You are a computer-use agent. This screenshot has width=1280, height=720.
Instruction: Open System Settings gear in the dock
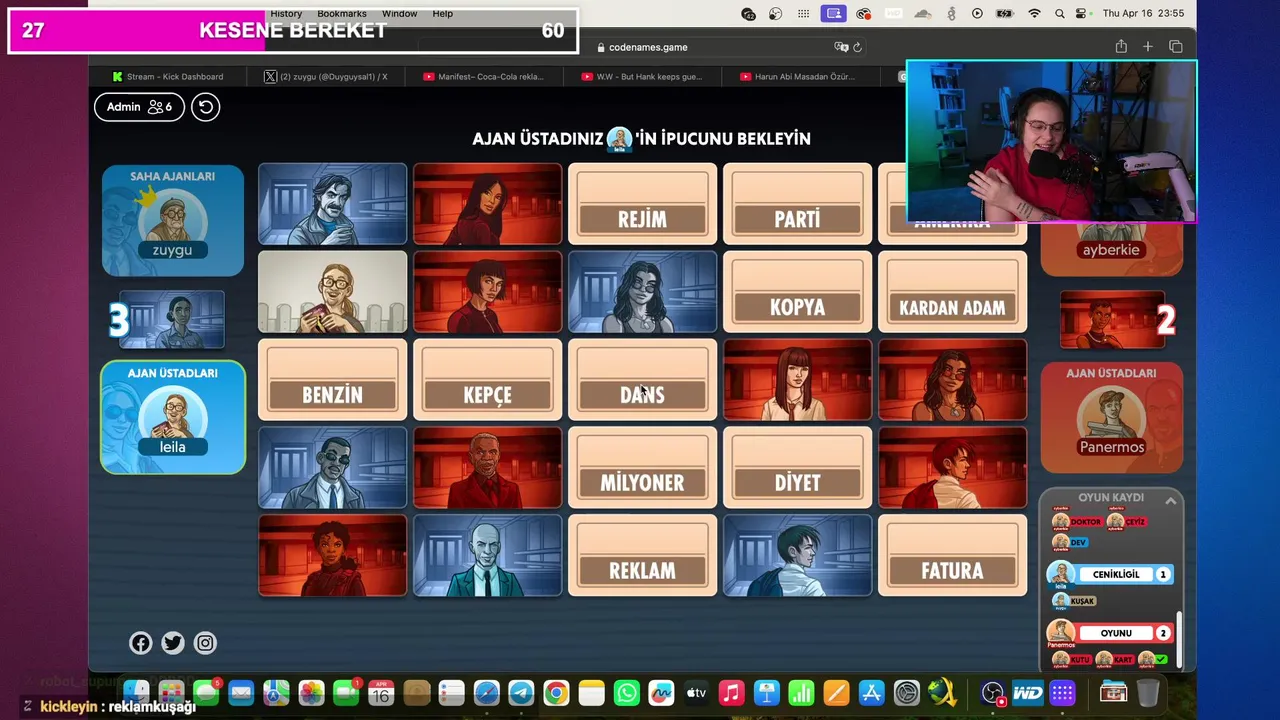[906, 693]
